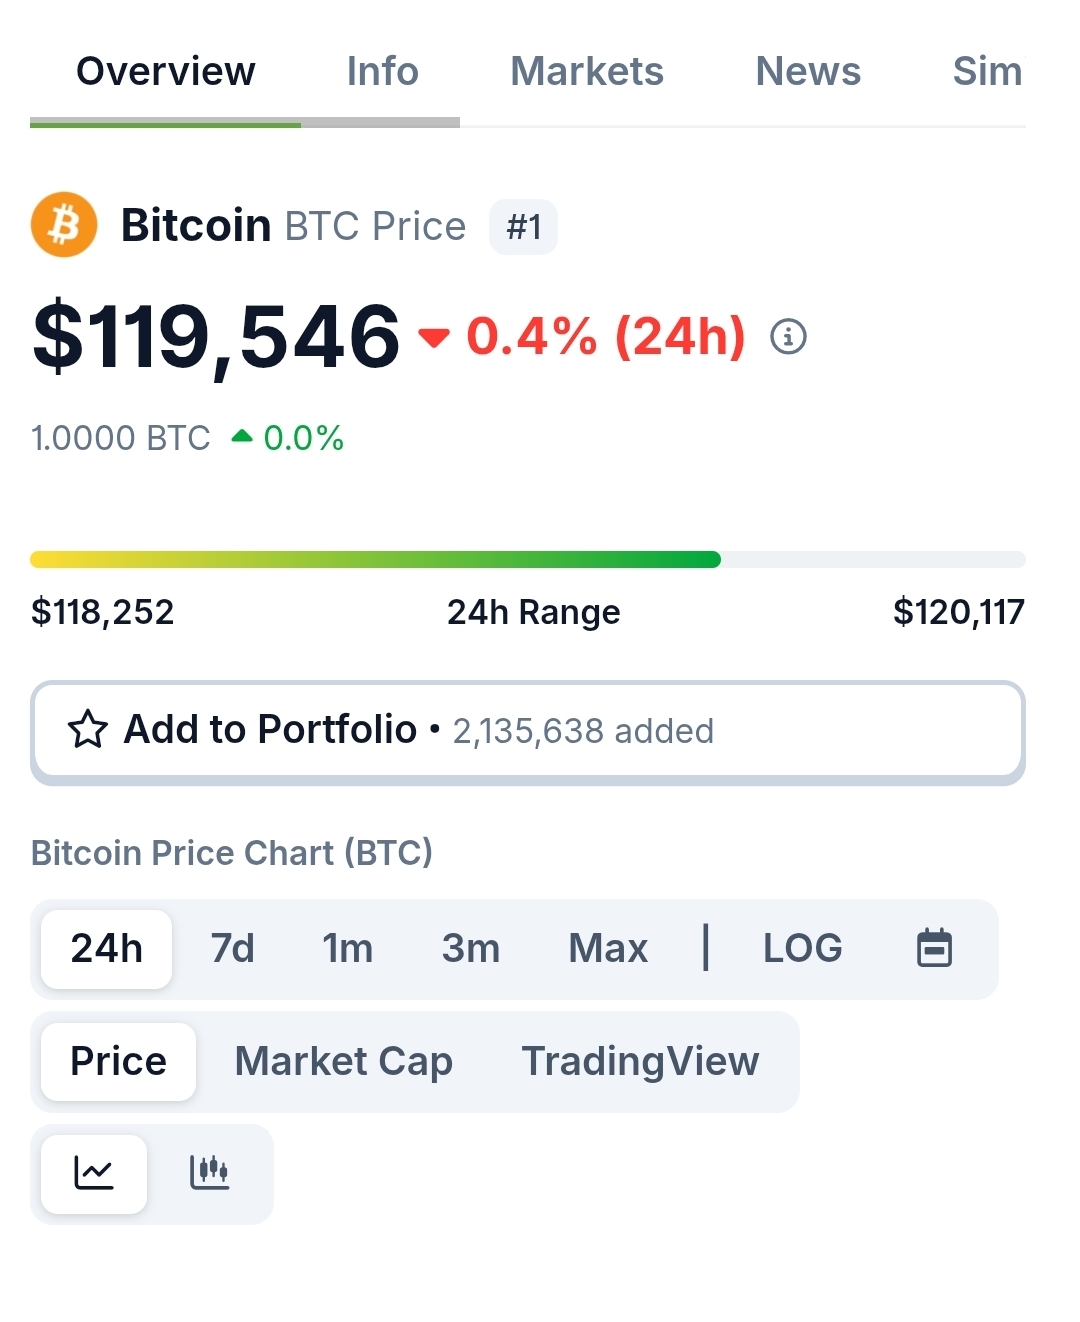Open the Info tab
1080x1322 pixels.
click(382, 71)
